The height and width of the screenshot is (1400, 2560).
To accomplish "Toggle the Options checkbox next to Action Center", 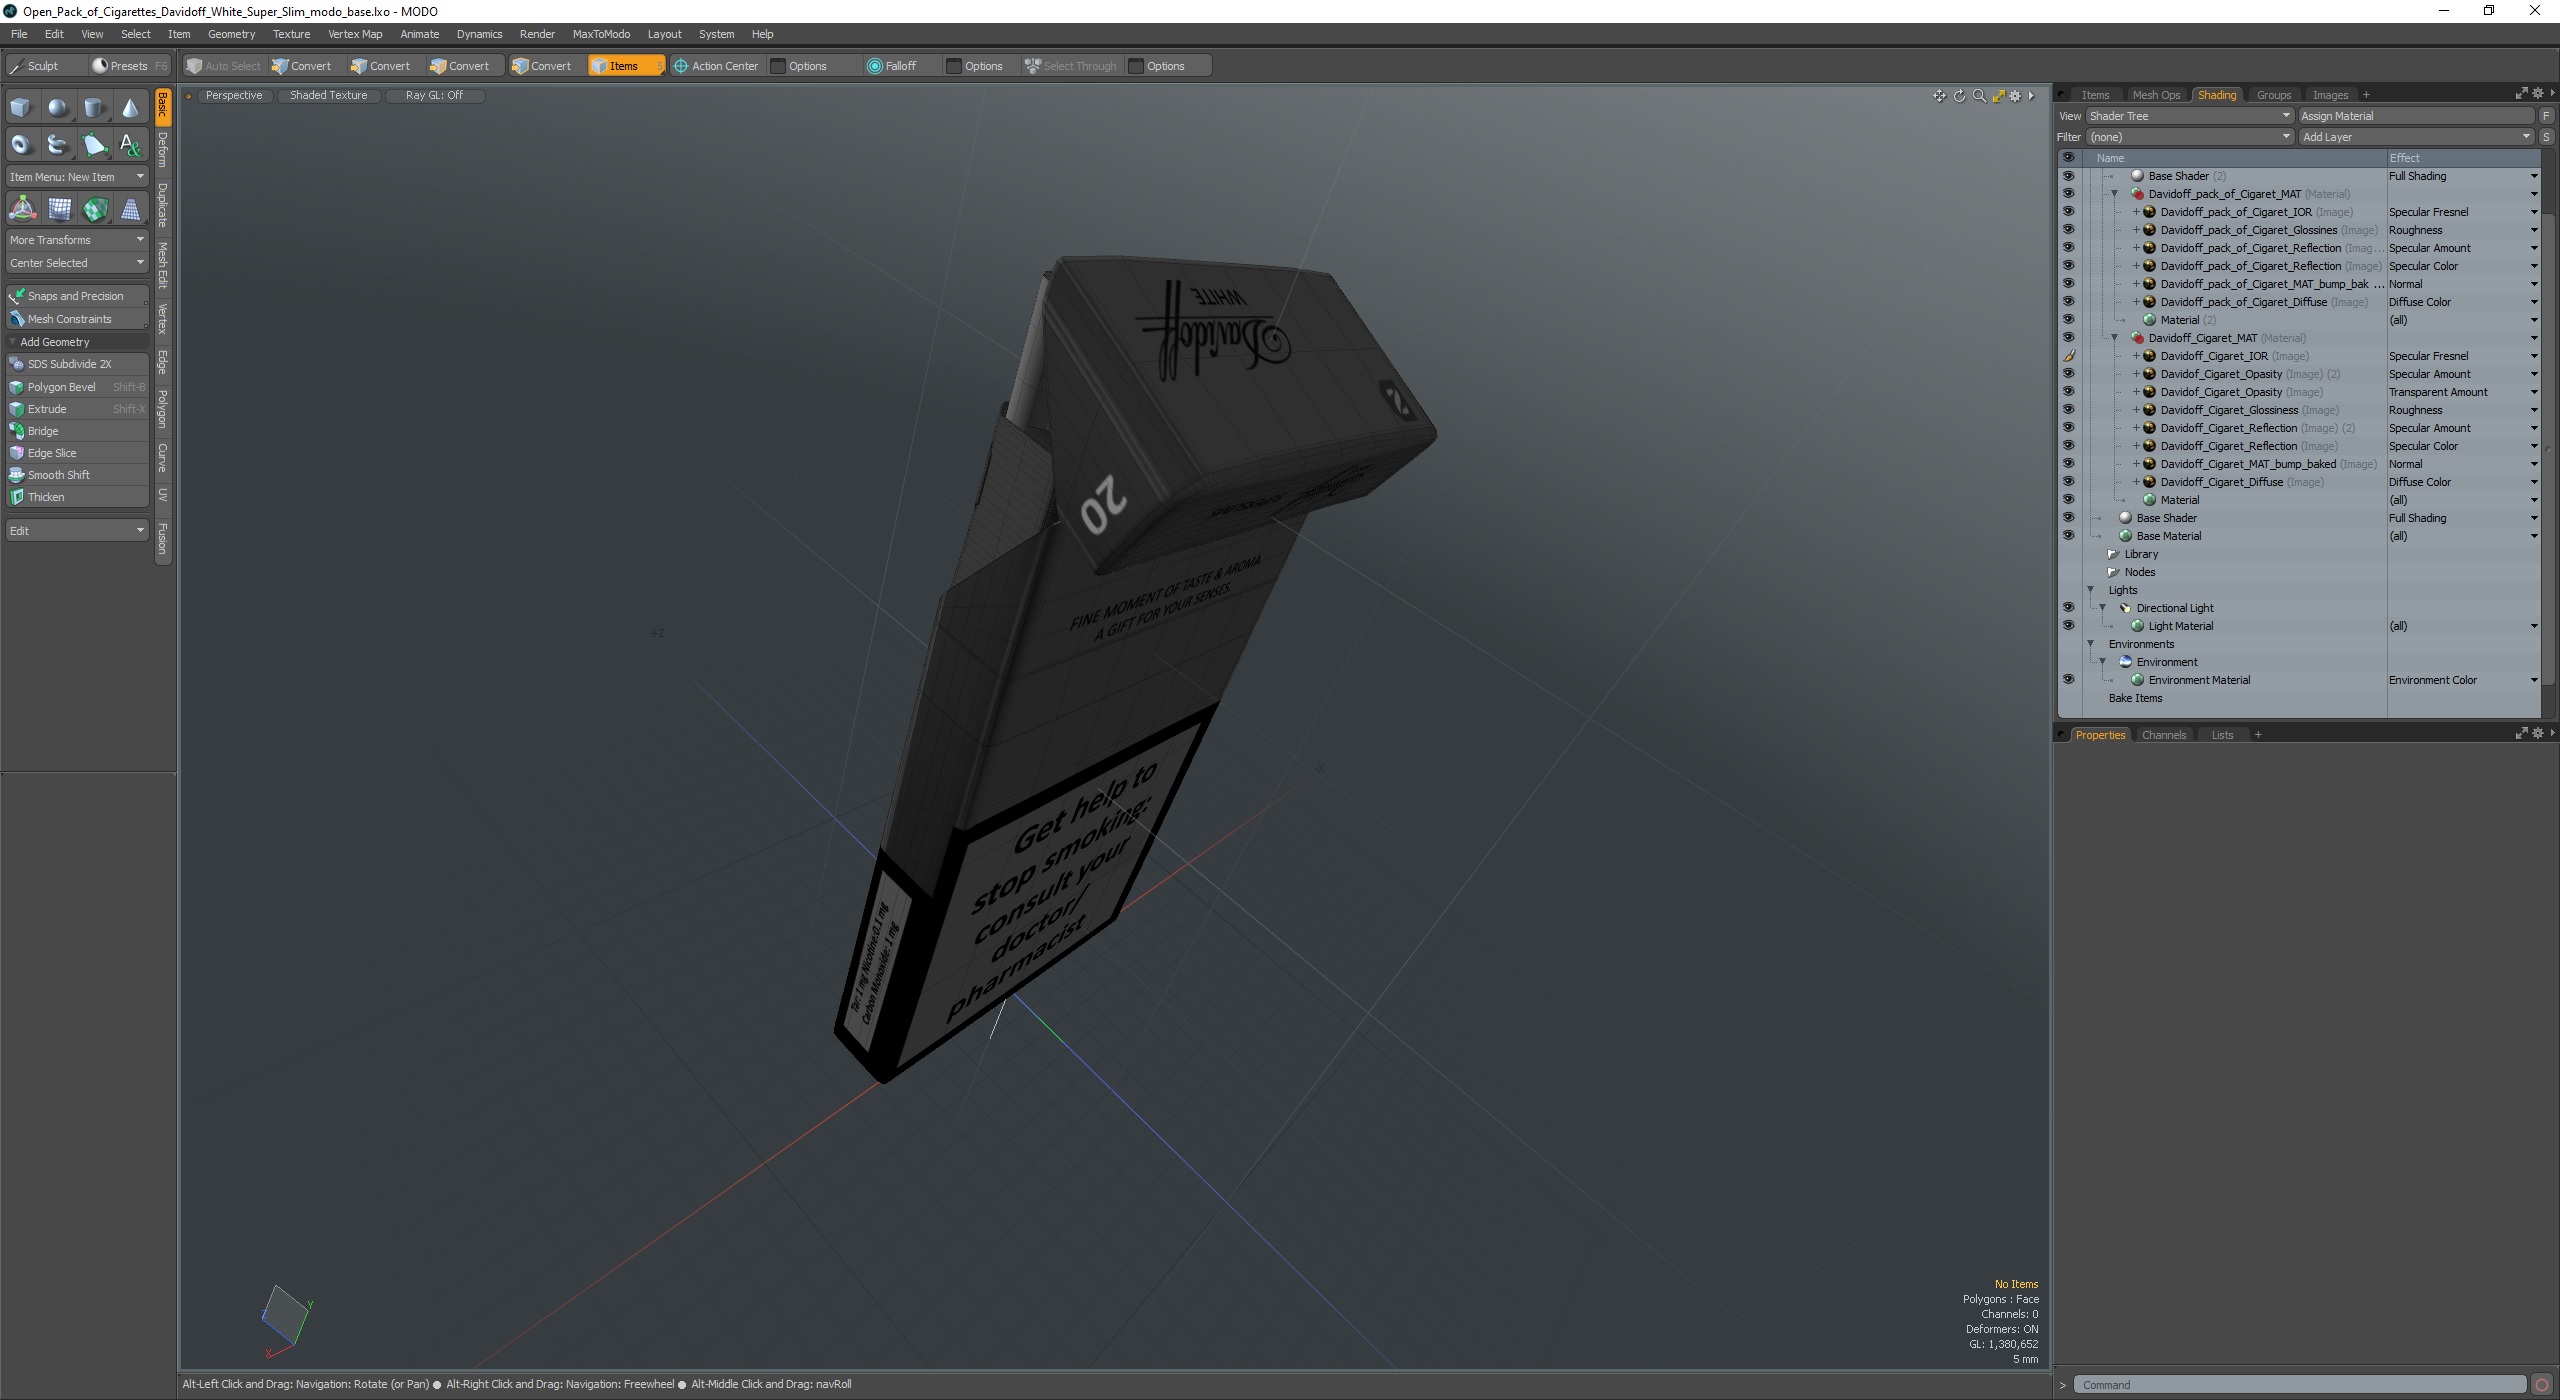I will point(778,66).
